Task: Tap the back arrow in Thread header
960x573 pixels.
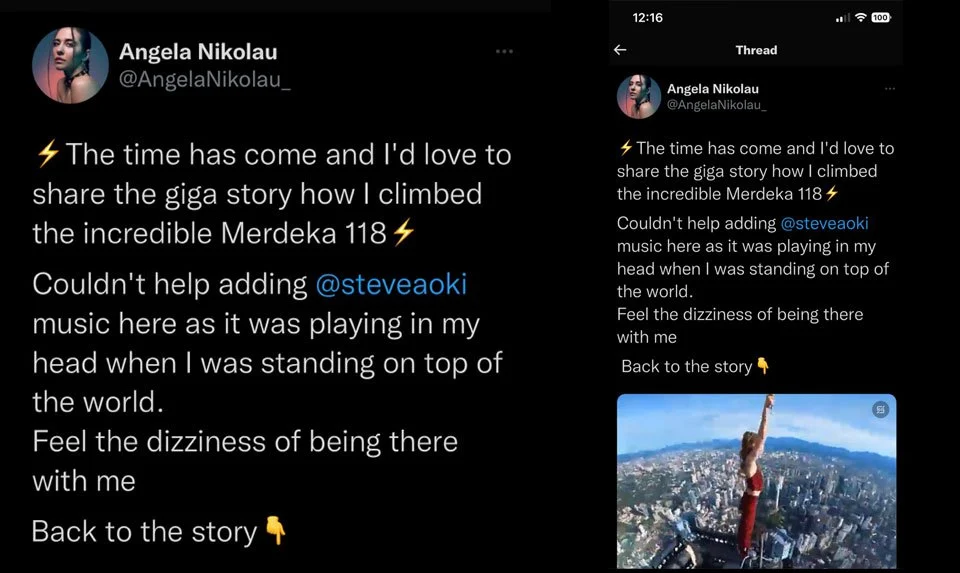Action: point(620,50)
